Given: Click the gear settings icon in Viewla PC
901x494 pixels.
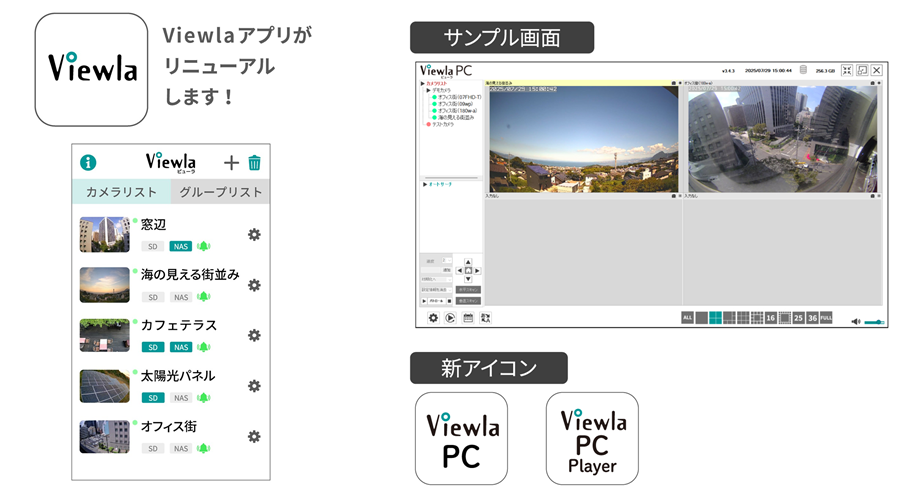Looking at the screenshot, I should (x=433, y=318).
